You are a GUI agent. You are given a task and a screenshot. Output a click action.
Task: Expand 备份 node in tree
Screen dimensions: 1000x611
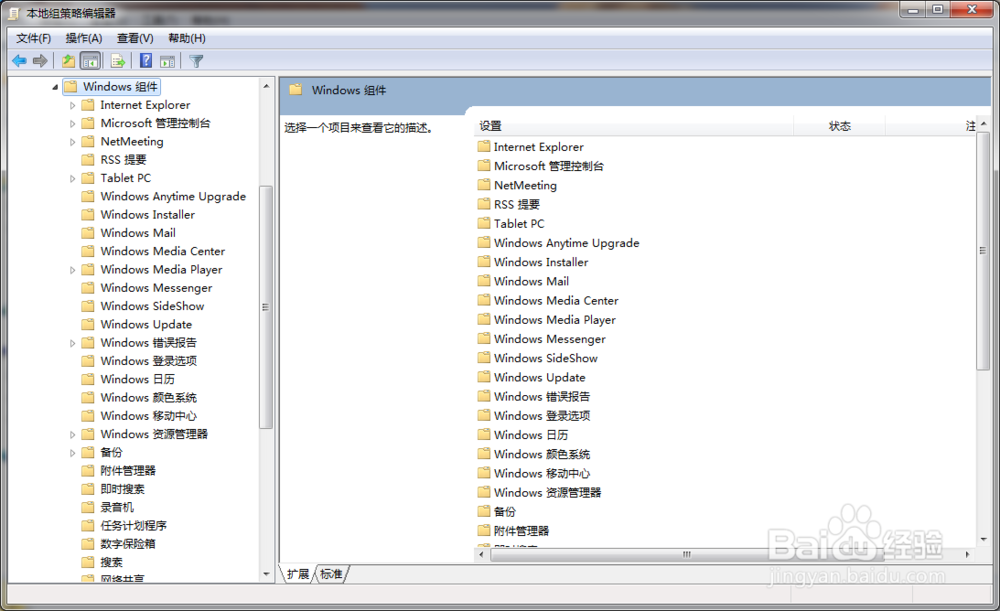[x=72, y=453]
